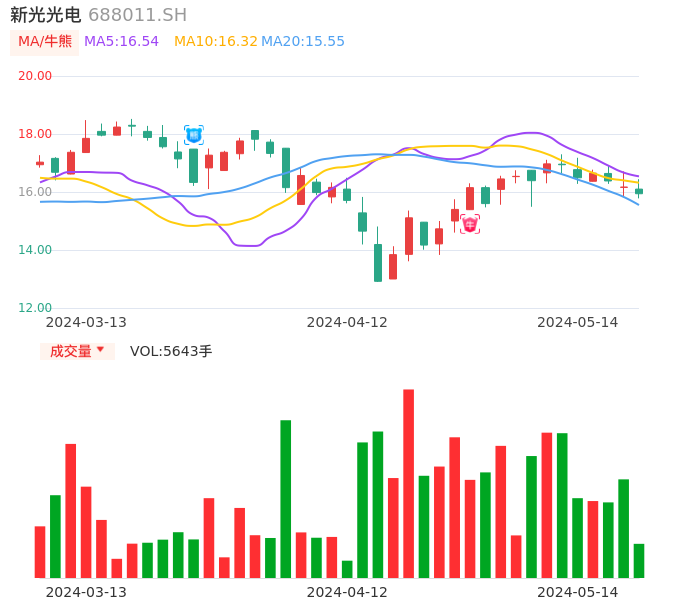Click the 2024-05-14 date under volume chart
This screenshot has width=686, height=606.
(578, 592)
